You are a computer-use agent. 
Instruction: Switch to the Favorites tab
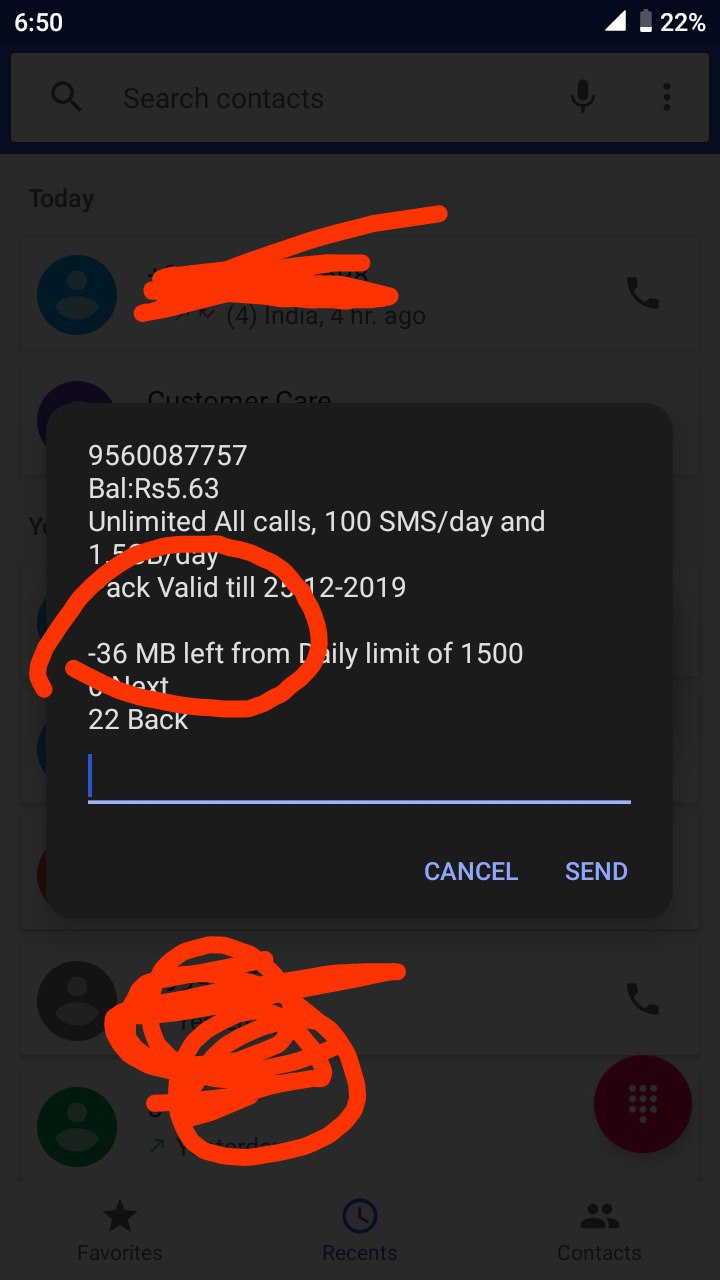[120, 1232]
